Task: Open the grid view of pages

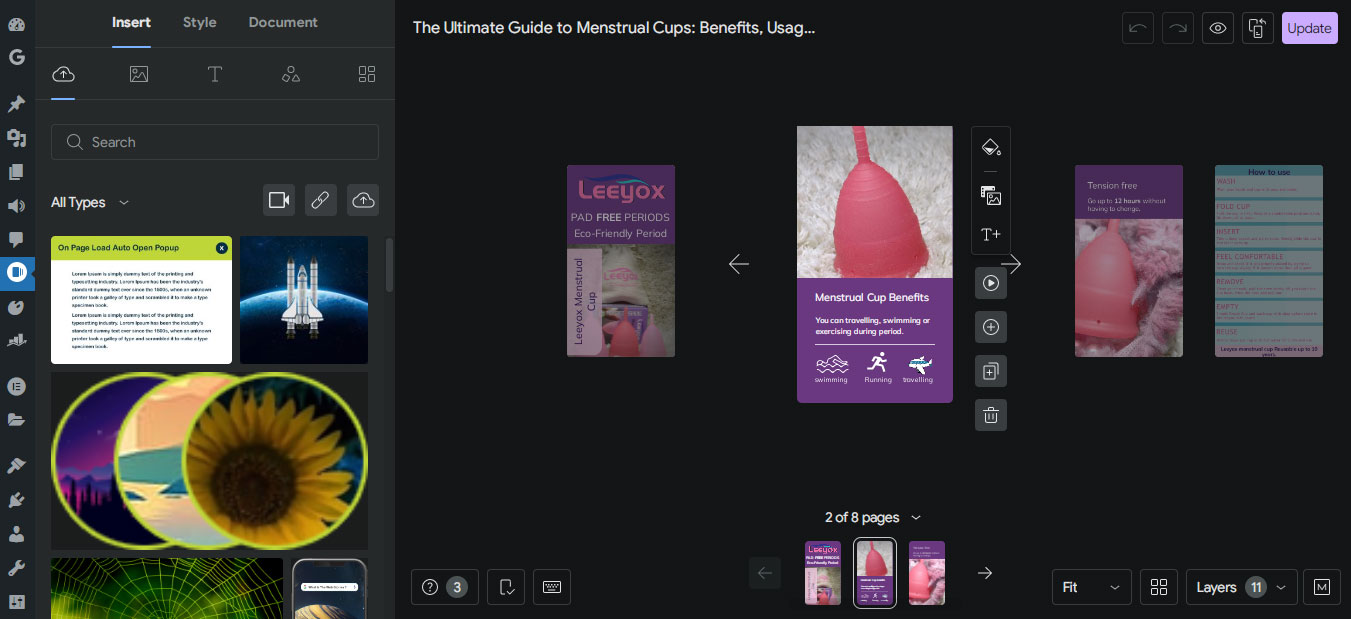Action: (x=1159, y=587)
